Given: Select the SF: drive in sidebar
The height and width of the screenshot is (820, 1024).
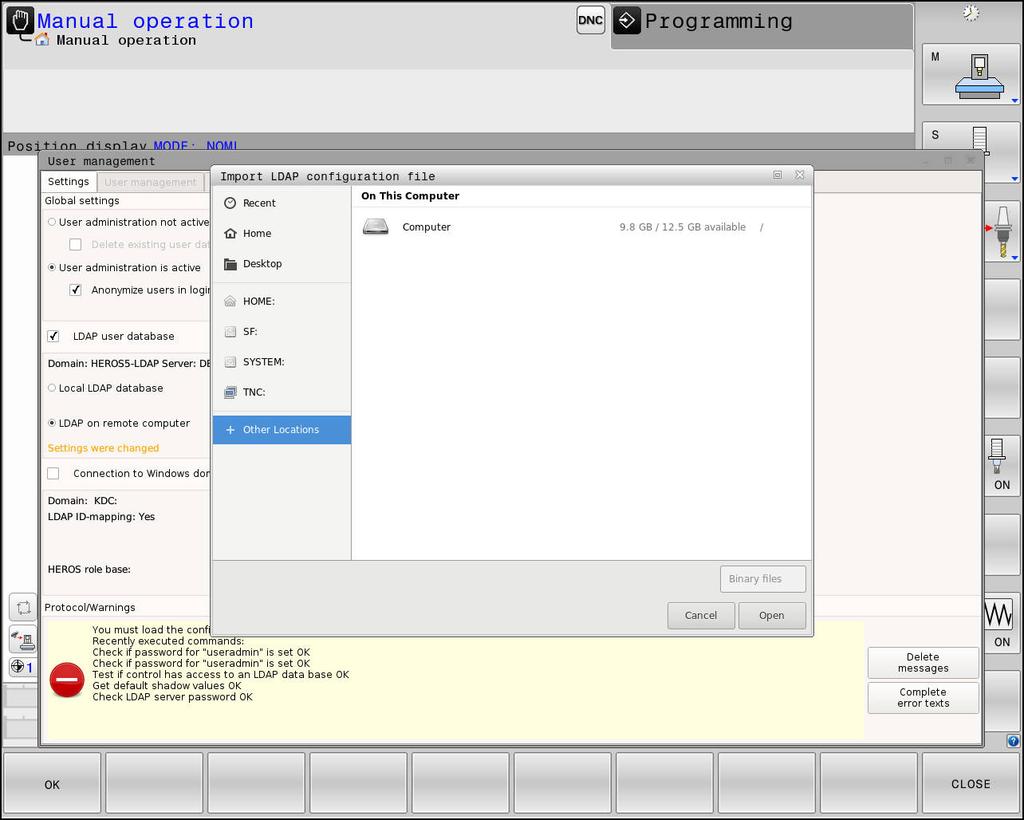Looking at the screenshot, I should 281,332.
